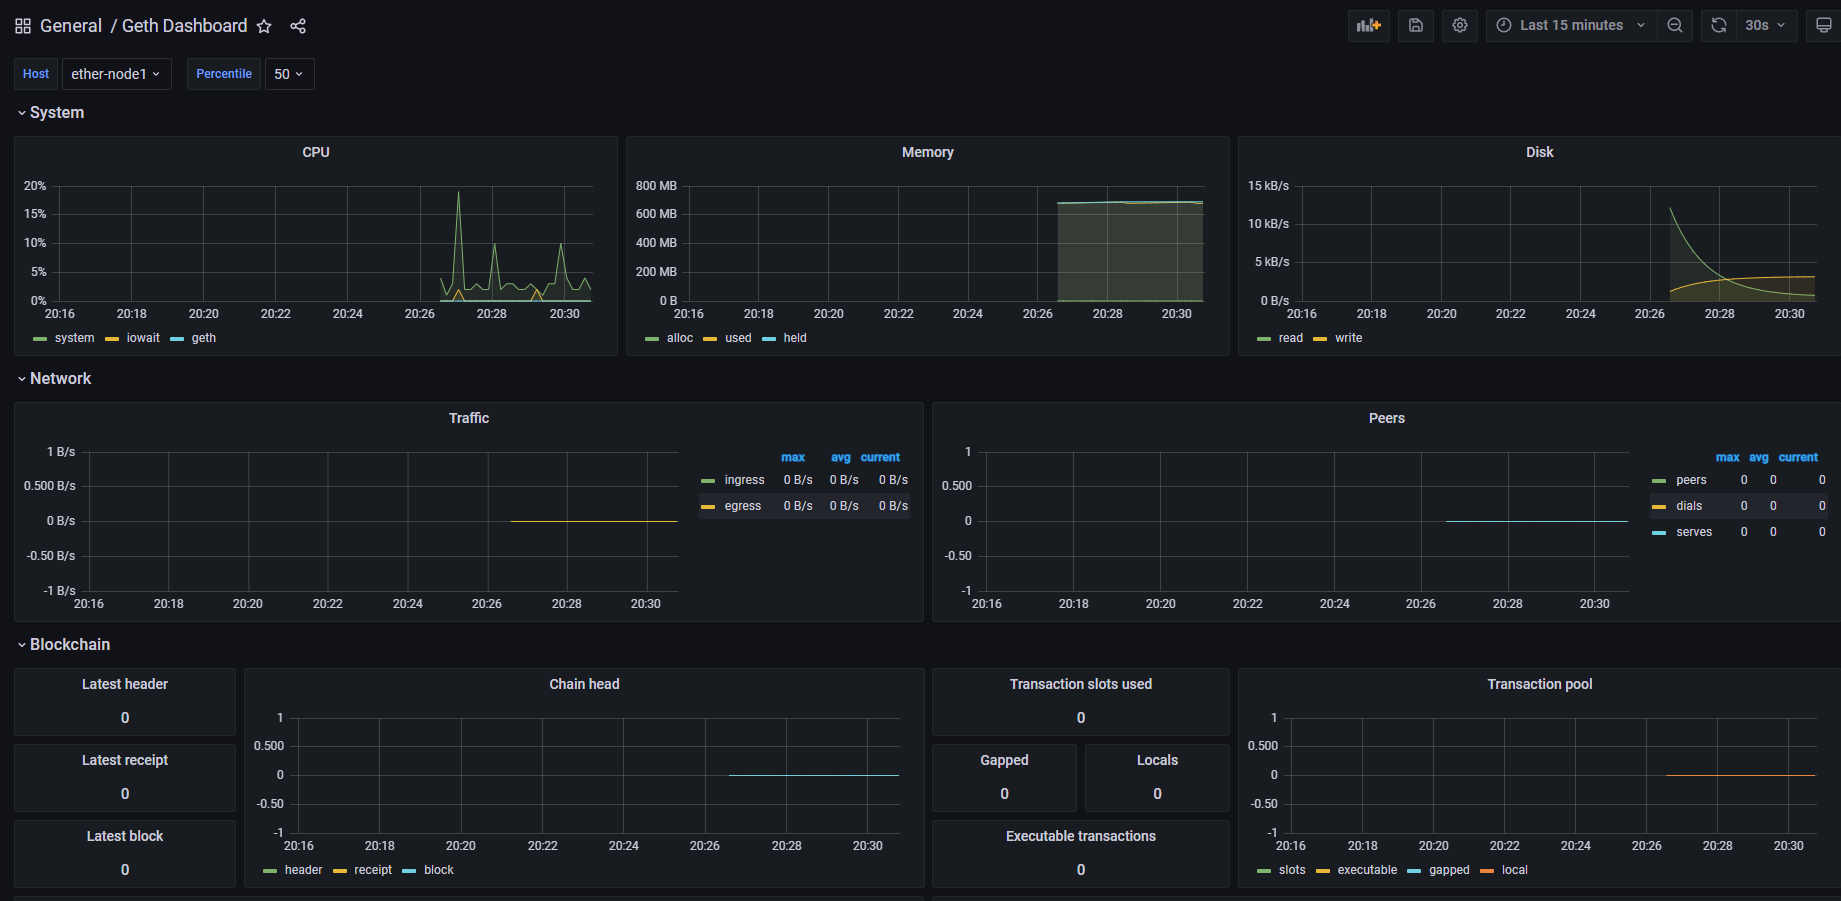Toggle block series in Chain head legend
Viewport: 1841px width, 901px height.
tap(439, 870)
